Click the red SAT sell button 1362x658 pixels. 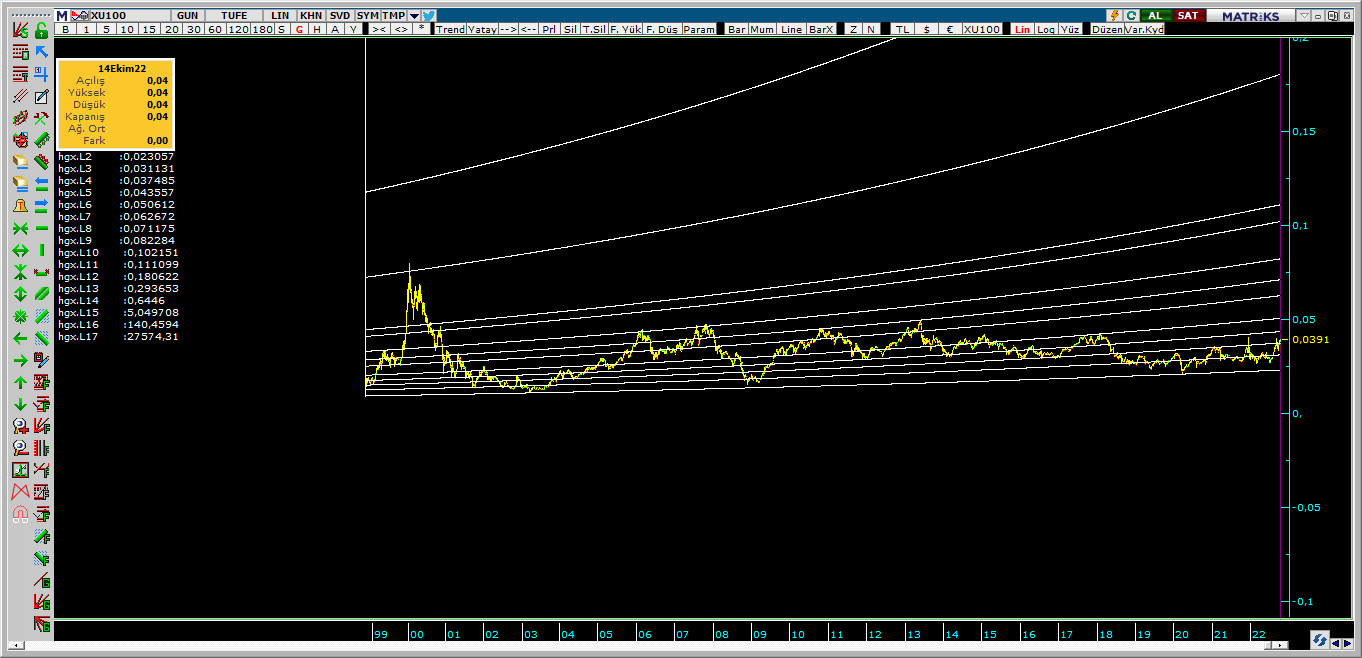pyautogui.click(x=1188, y=16)
